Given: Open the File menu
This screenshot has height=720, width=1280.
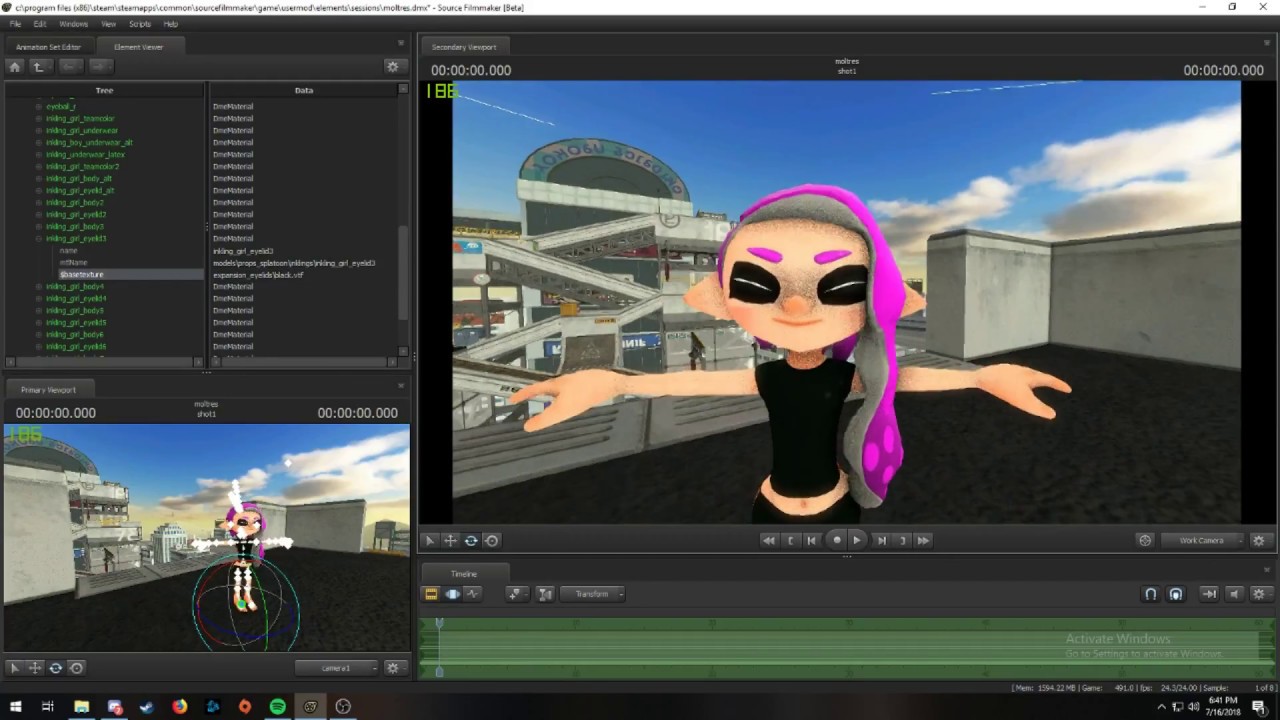Looking at the screenshot, I should click(x=15, y=24).
